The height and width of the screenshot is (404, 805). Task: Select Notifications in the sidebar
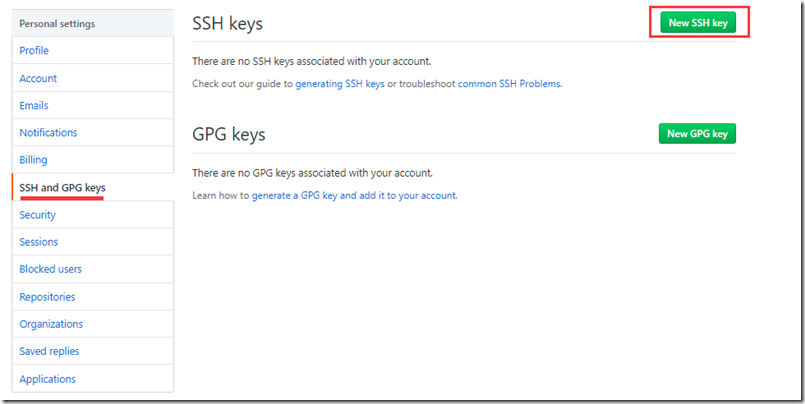[x=48, y=132]
